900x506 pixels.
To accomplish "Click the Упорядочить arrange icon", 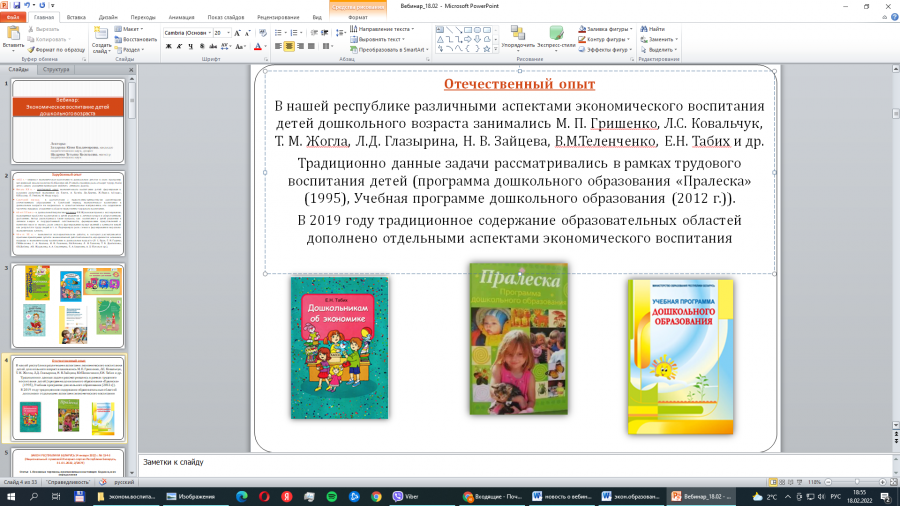I will (x=518, y=38).
